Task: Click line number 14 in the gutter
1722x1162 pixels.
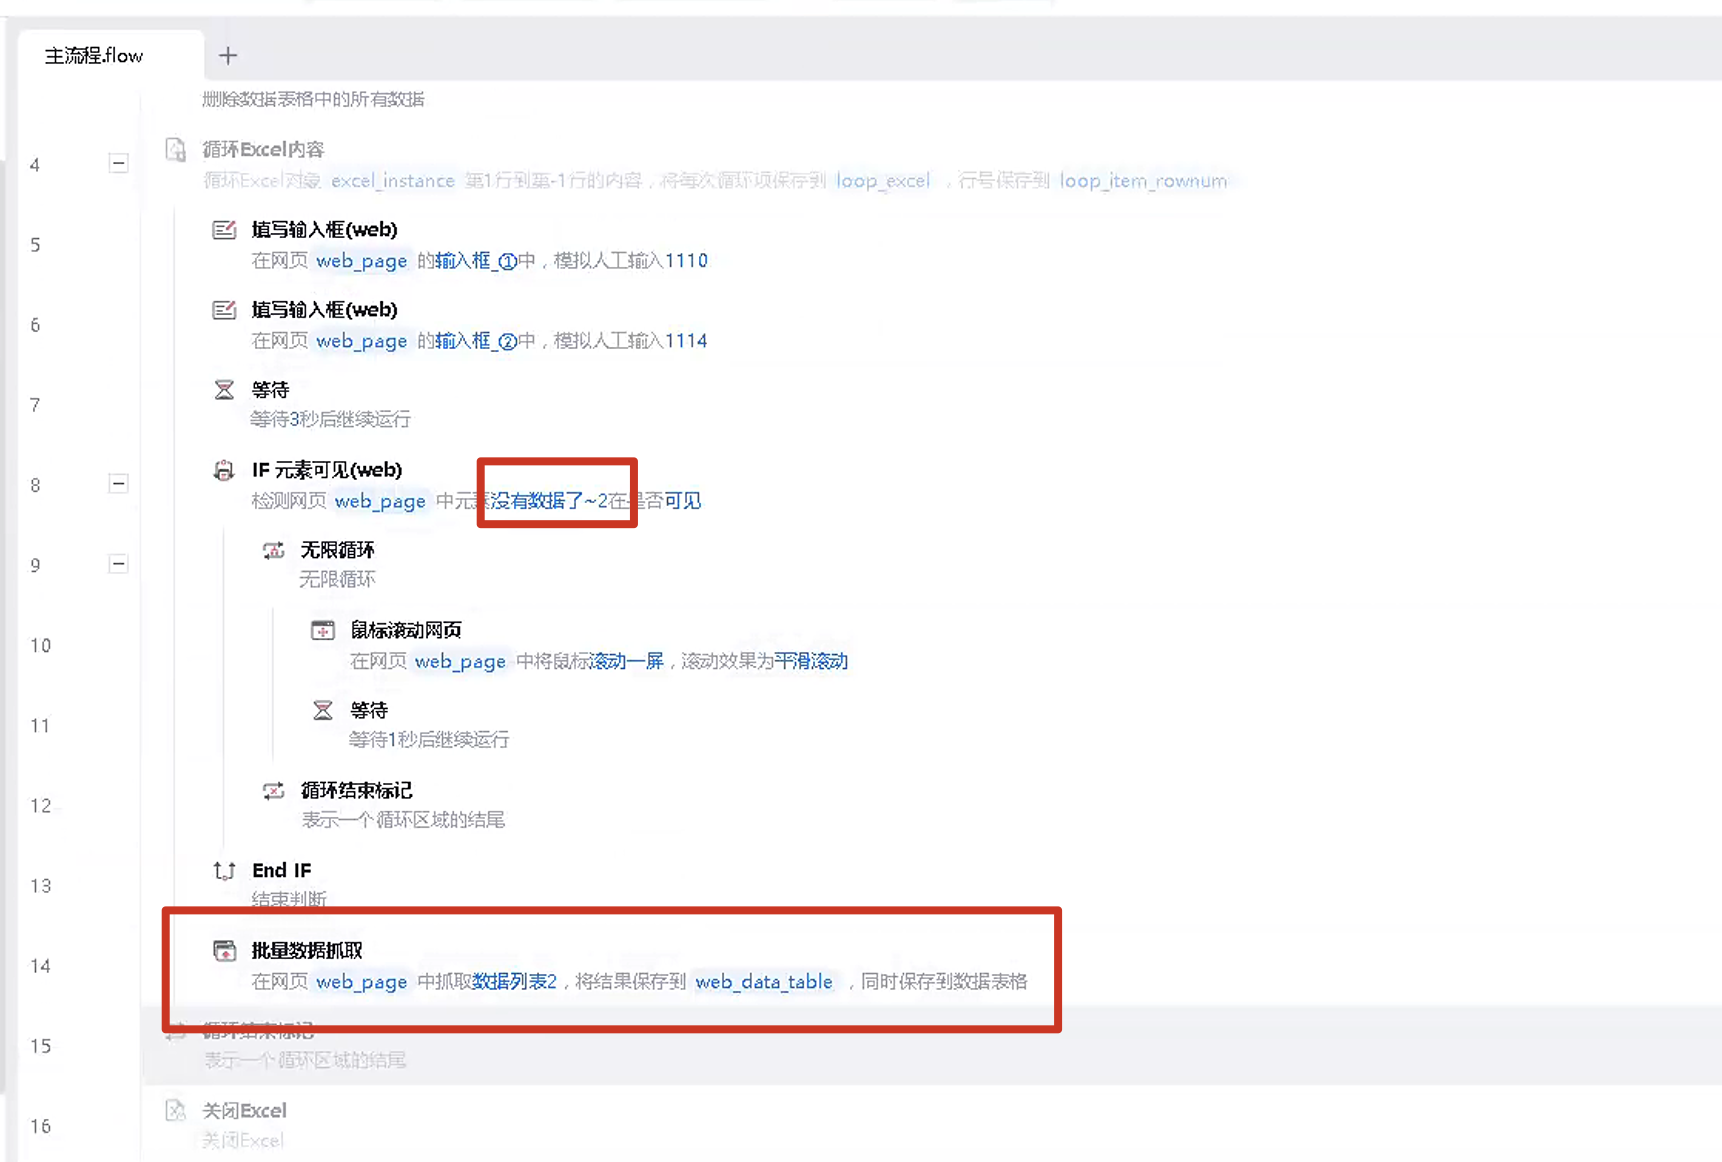Action: coord(40,966)
